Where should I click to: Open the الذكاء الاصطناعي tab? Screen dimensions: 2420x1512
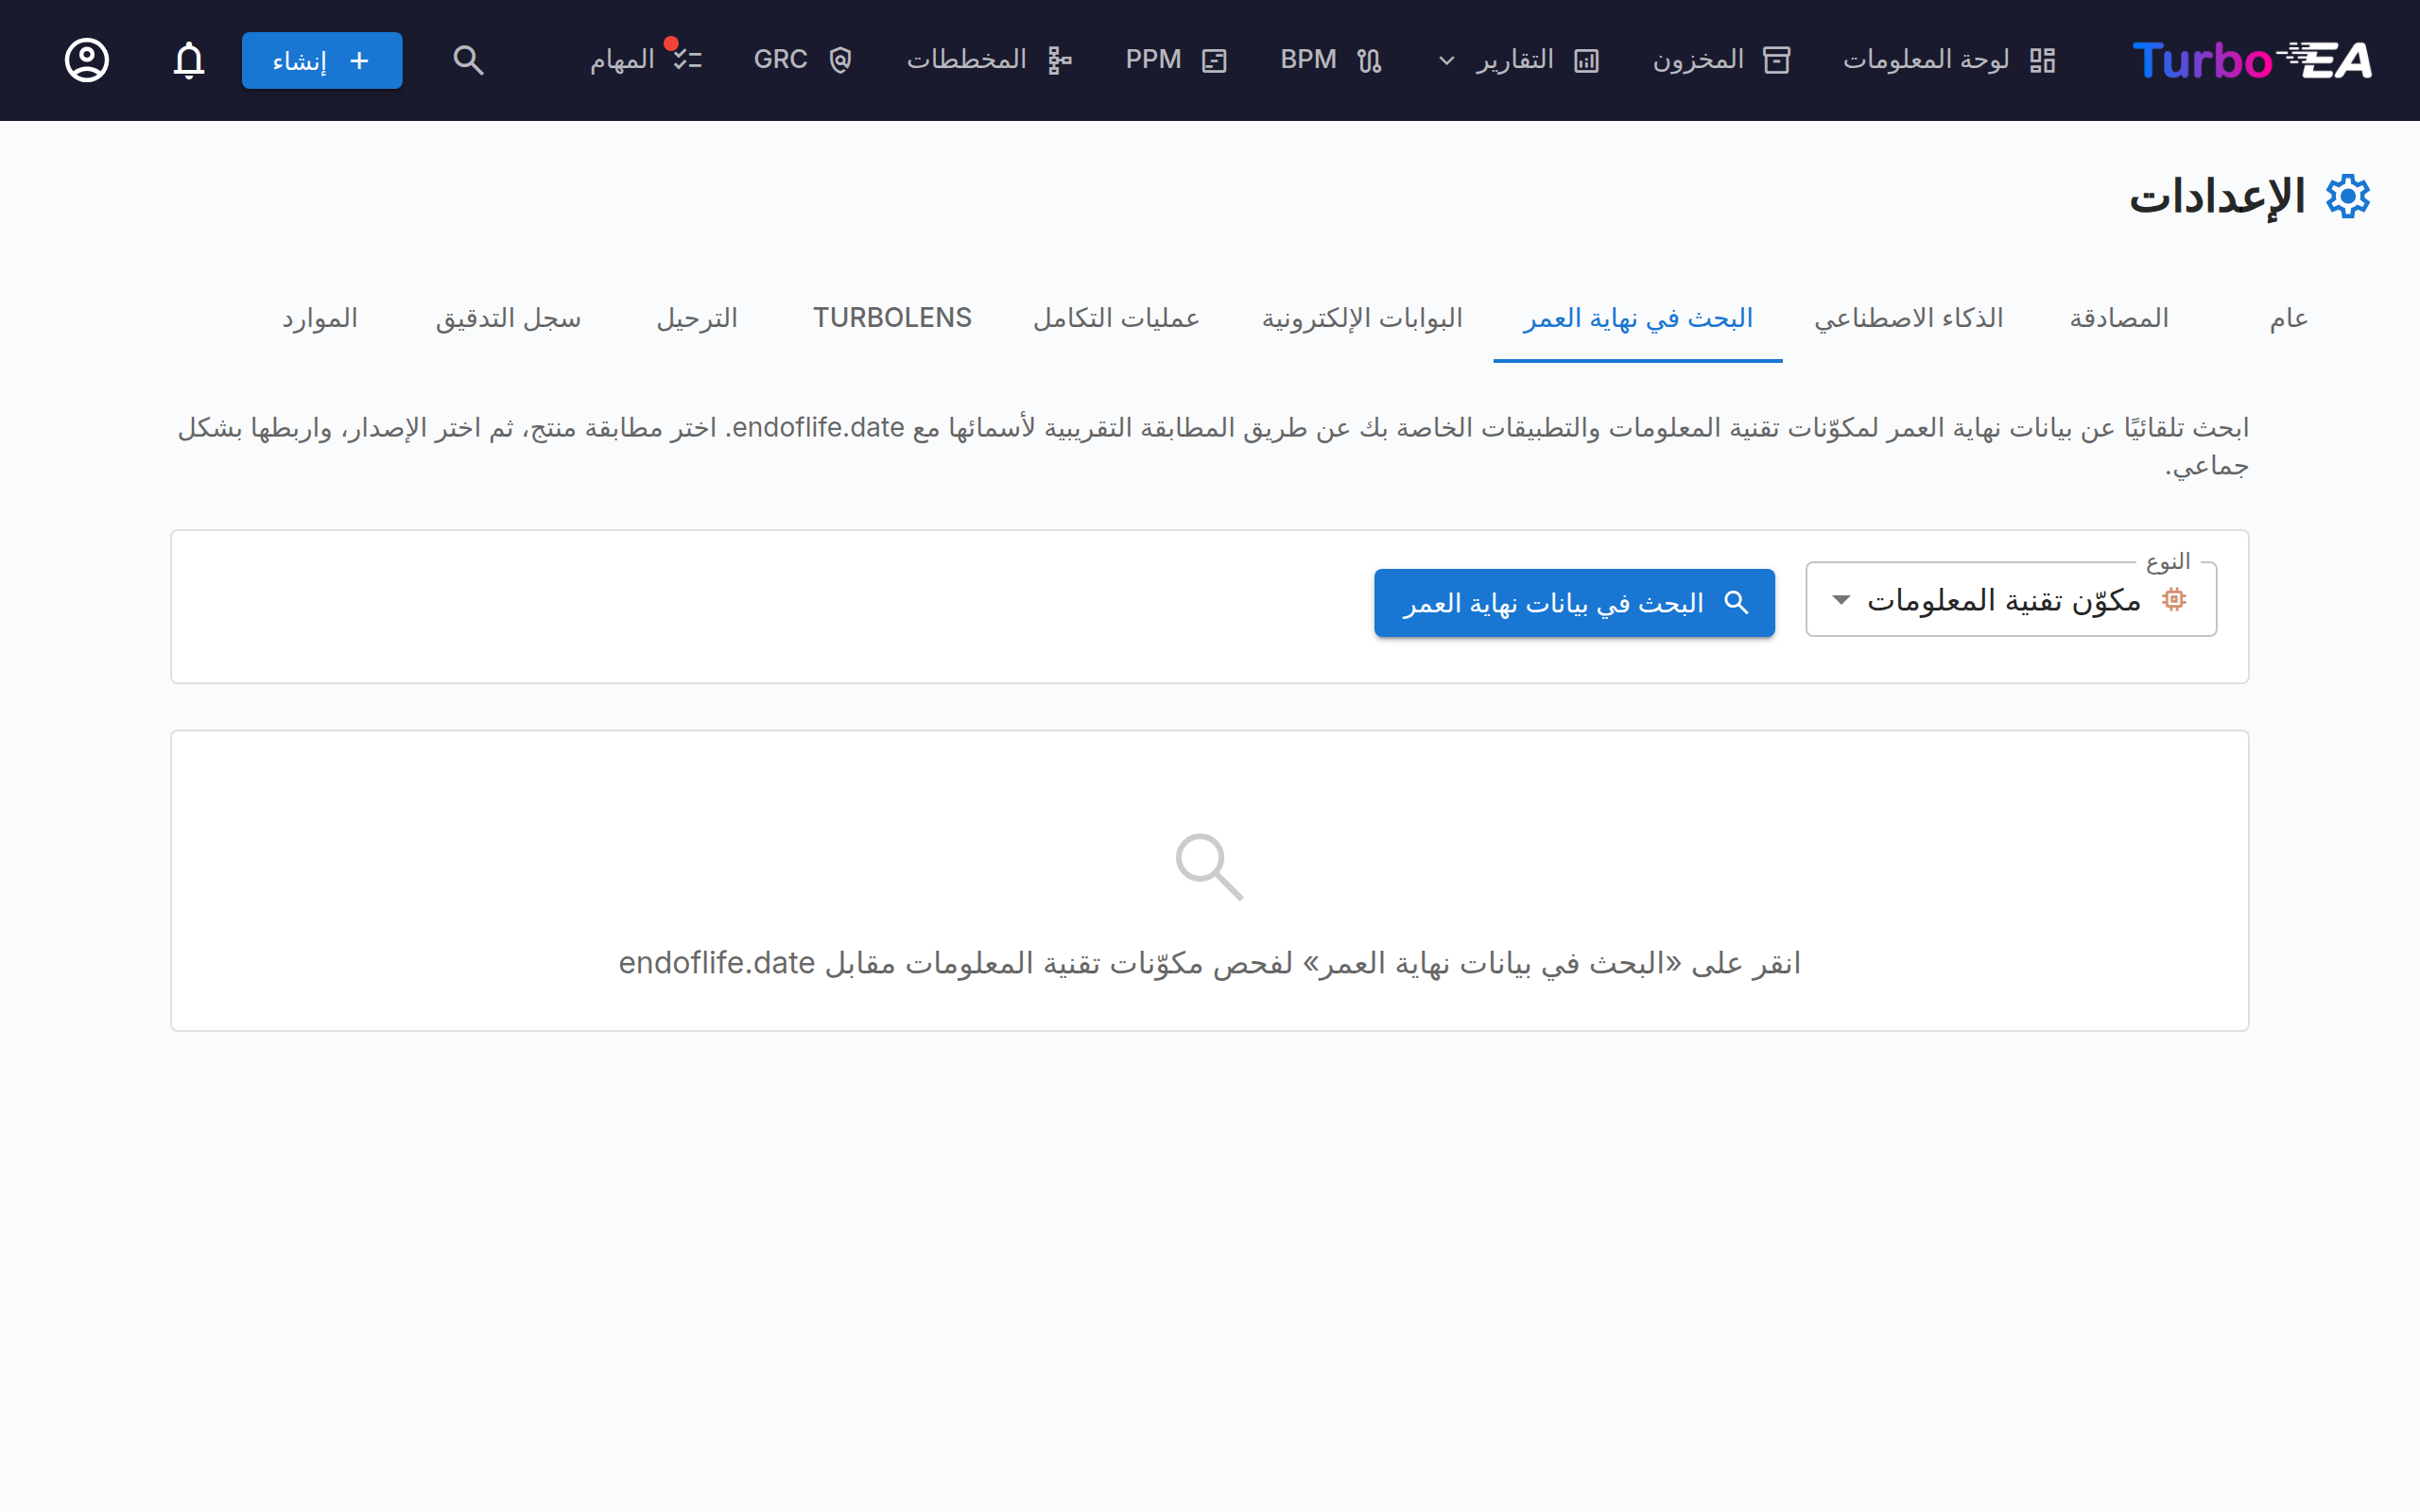coord(1909,318)
